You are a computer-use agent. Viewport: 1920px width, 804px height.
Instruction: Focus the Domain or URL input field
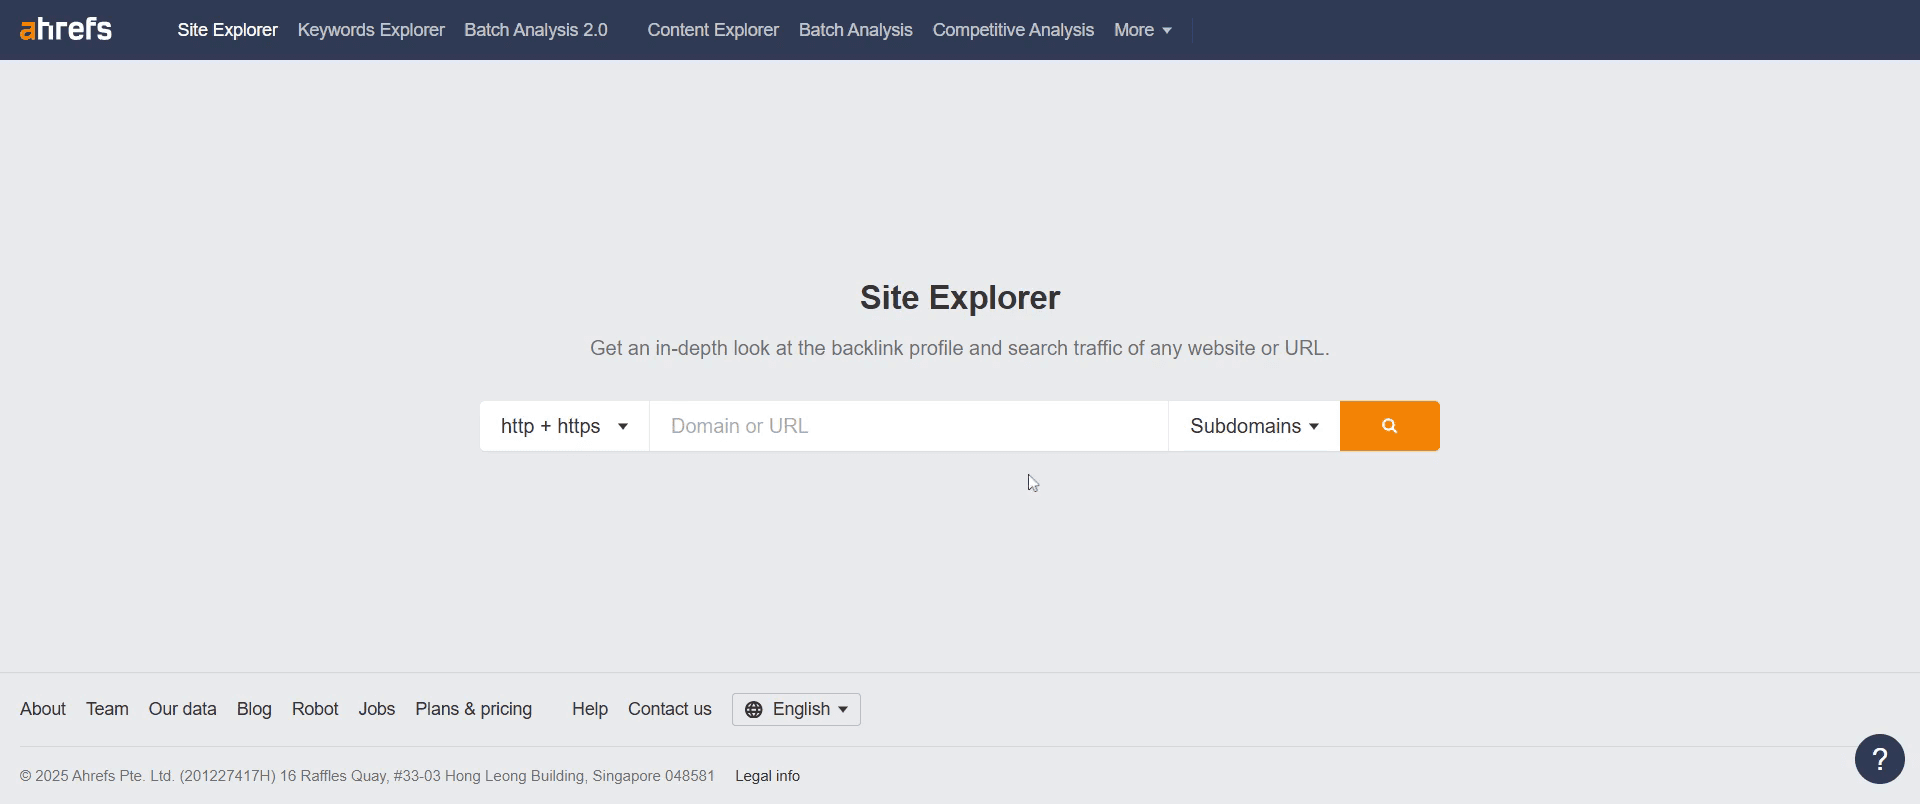pos(909,426)
